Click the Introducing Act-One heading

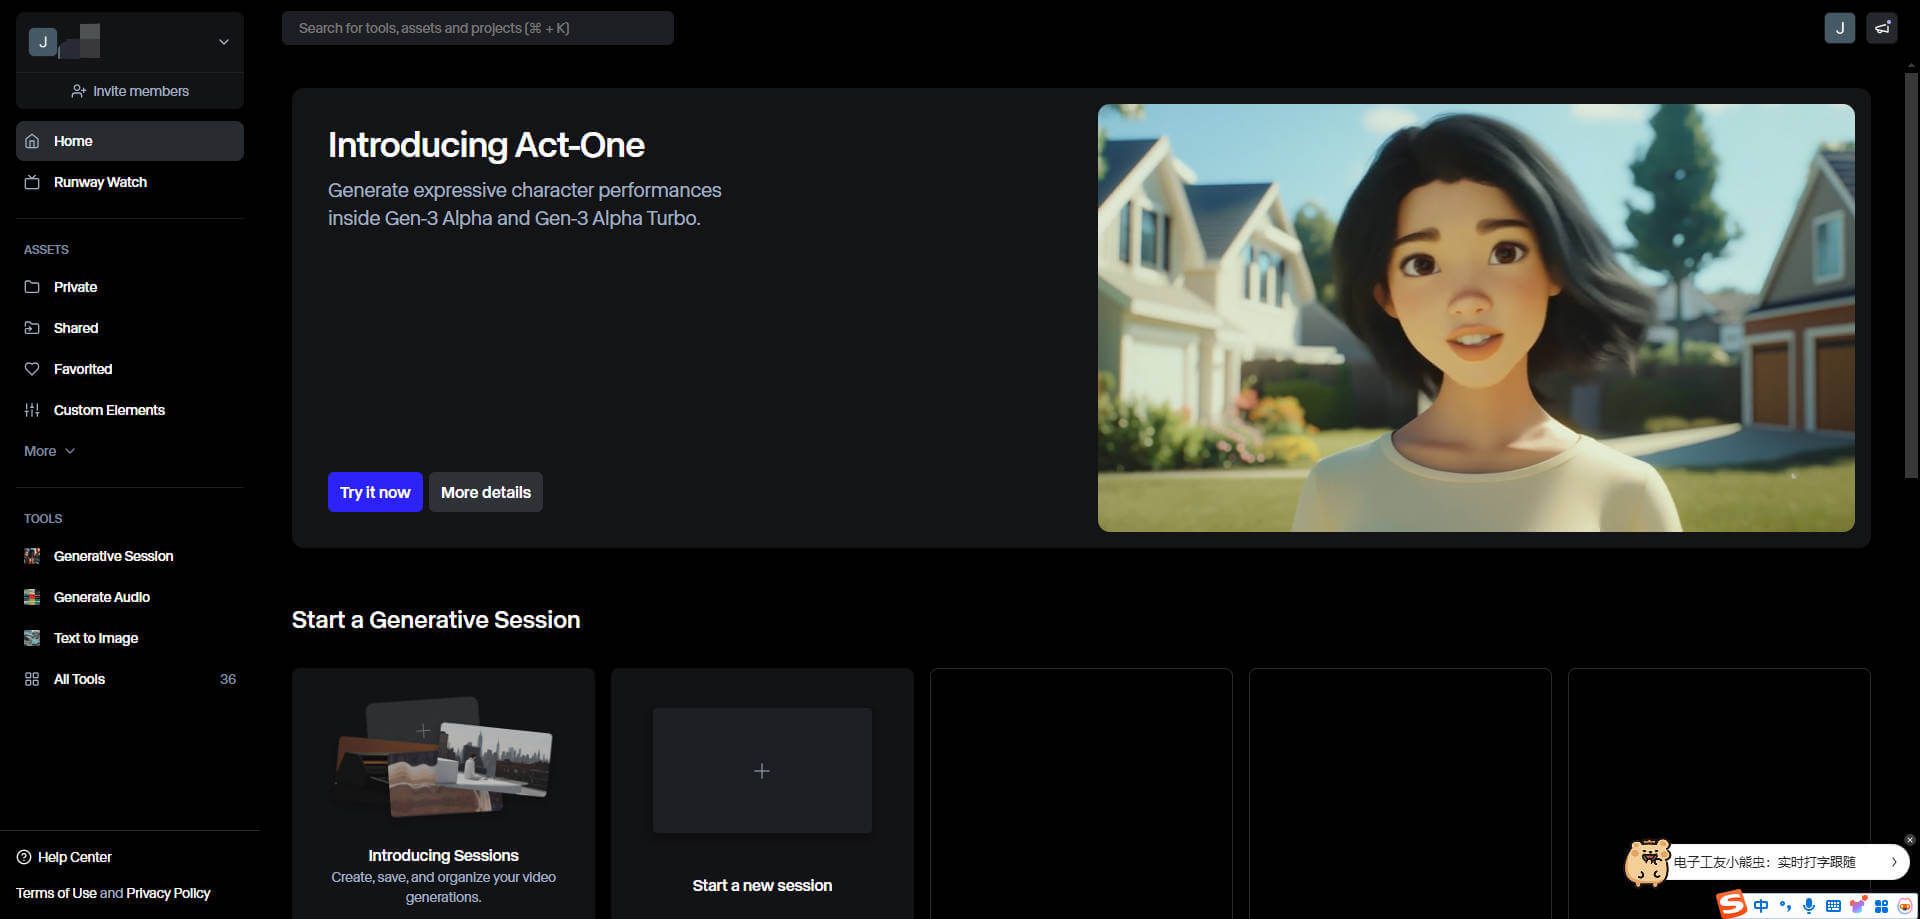click(x=486, y=146)
